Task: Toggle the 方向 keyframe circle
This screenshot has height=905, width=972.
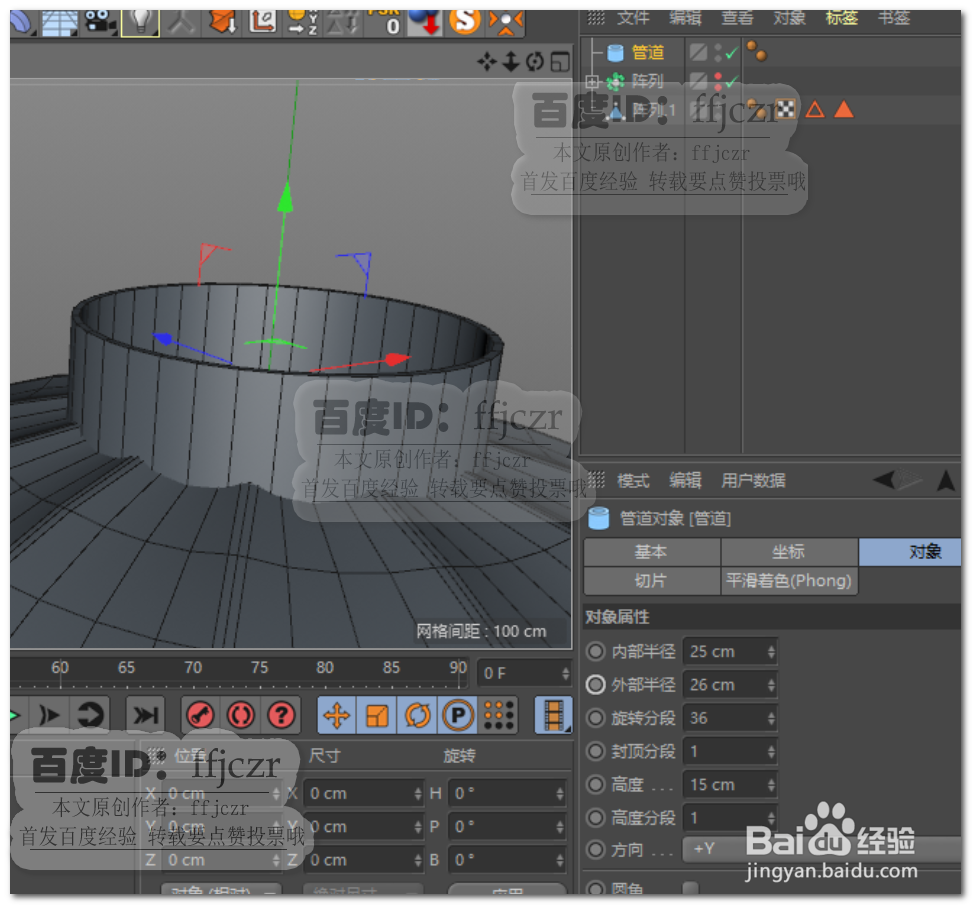Action: [595, 849]
